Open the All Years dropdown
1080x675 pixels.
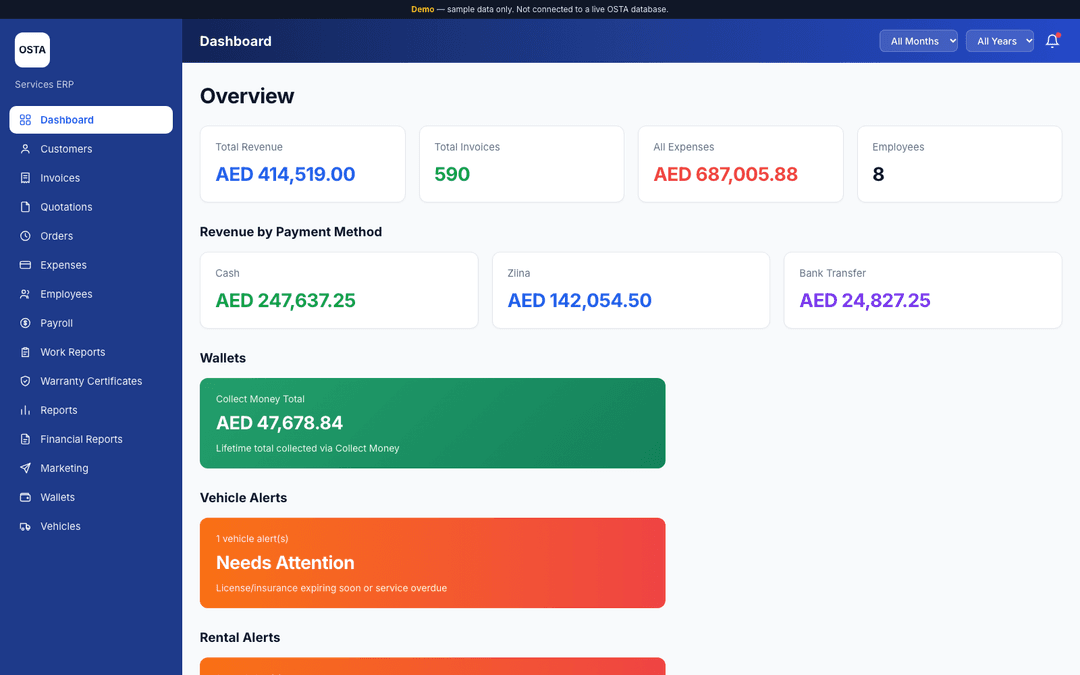[999, 41]
